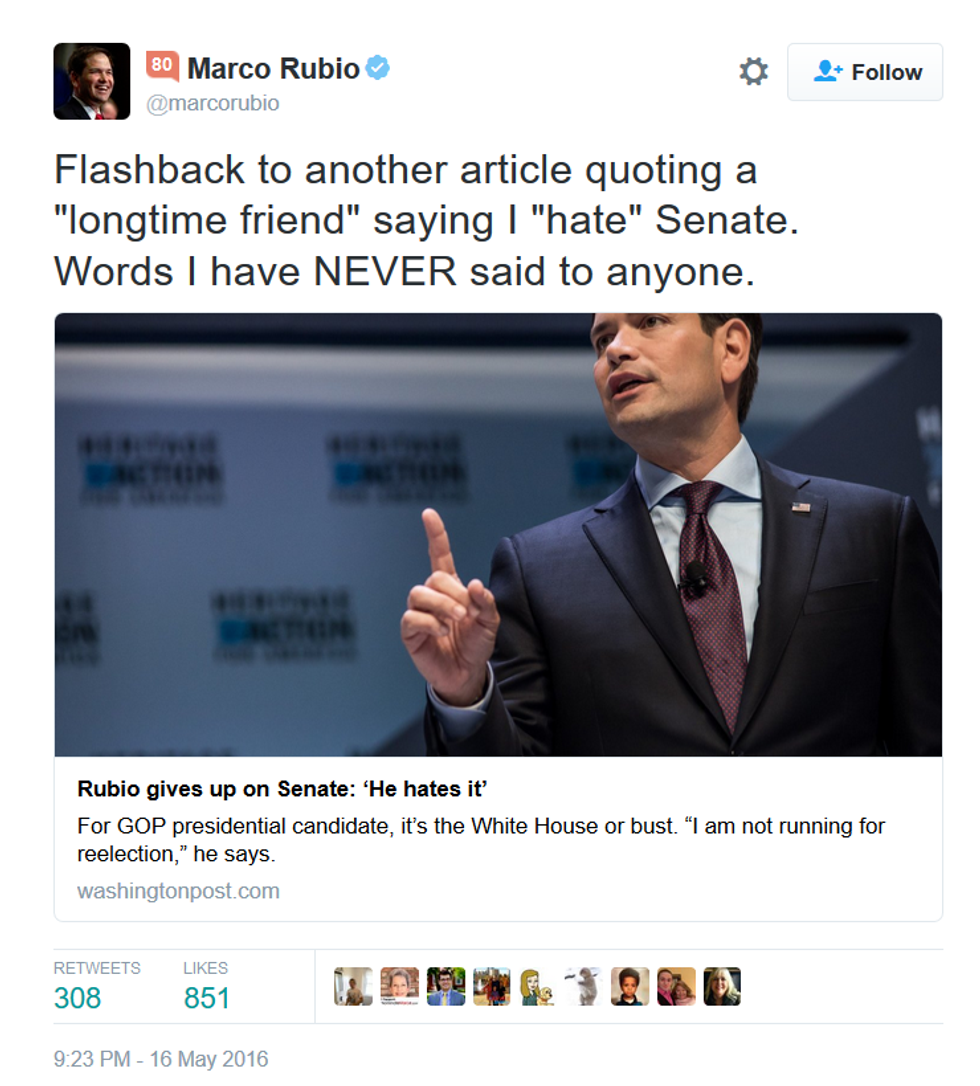Open the article preview photo
Screen dimensions: 980x1086
coord(498,534)
